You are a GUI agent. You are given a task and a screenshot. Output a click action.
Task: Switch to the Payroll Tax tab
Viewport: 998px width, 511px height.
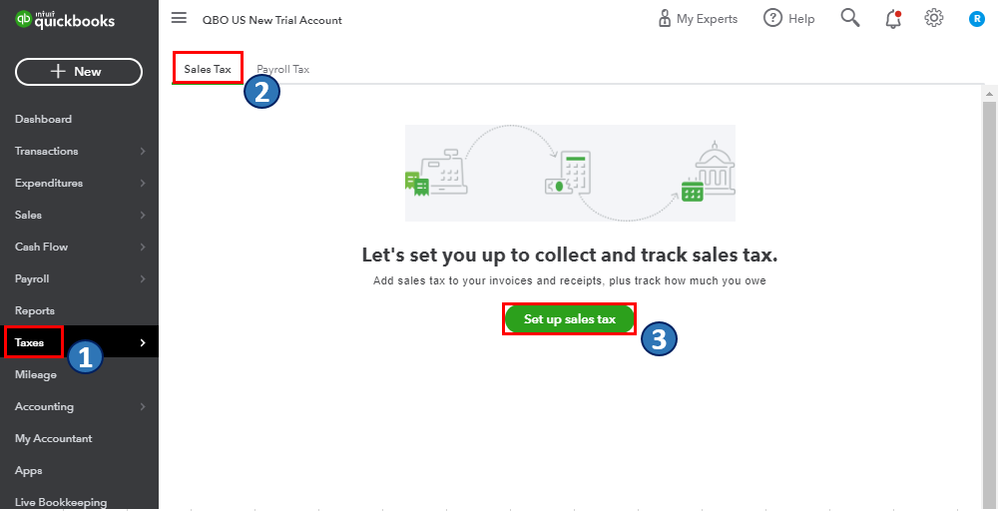click(283, 69)
